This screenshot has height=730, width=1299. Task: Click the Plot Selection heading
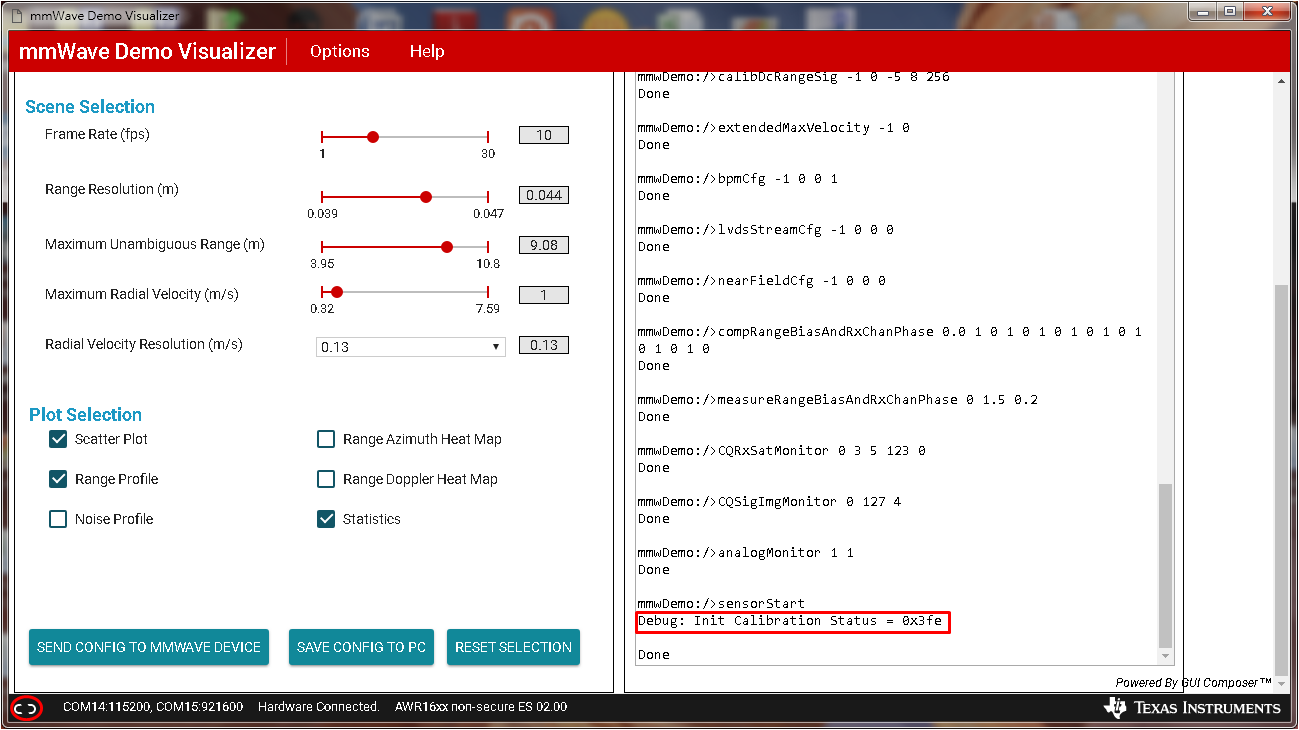pos(85,415)
